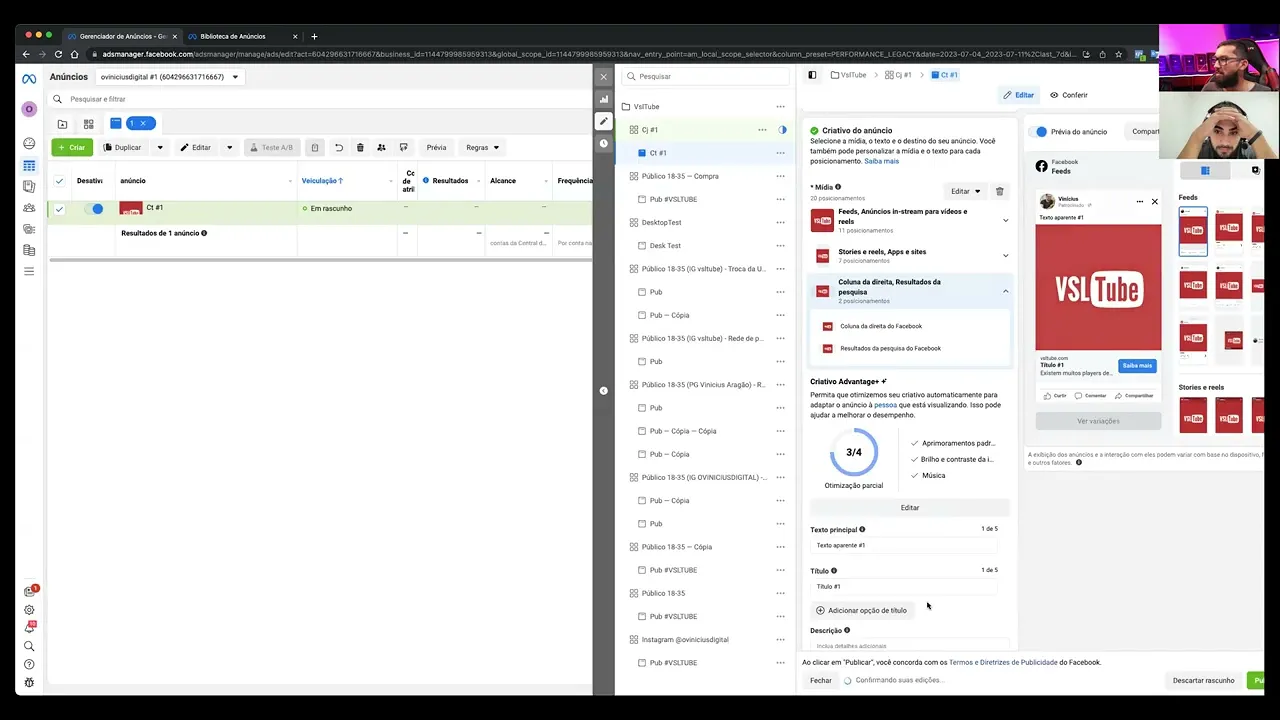Expand Feeds, Anúncios in-stream placements group
The width and height of the screenshot is (1280, 720).
click(x=1005, y=221)
